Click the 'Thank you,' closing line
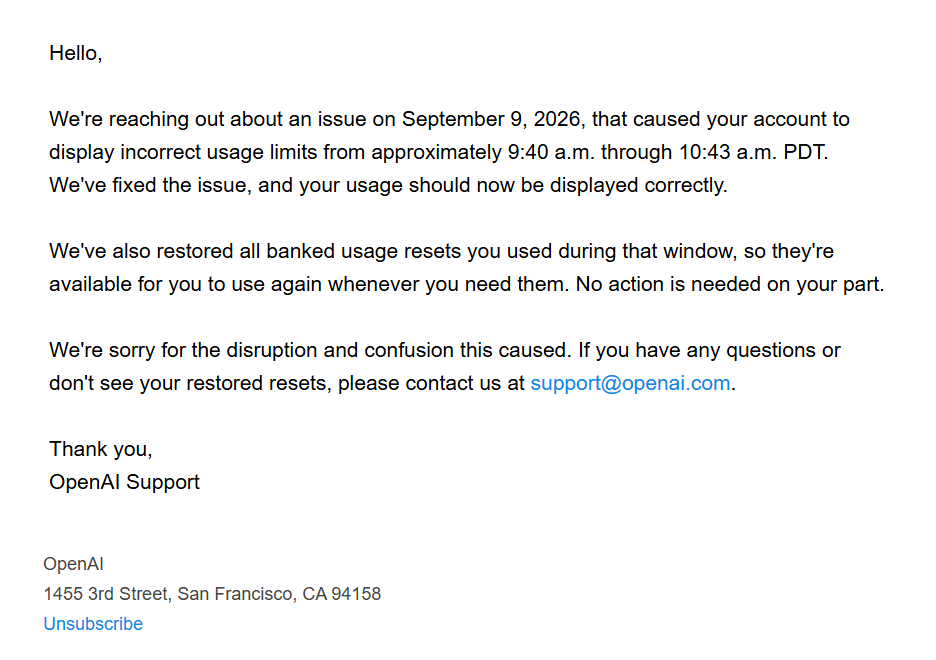Viewport: 936px width, 660px height. click(x=101, y=449)
